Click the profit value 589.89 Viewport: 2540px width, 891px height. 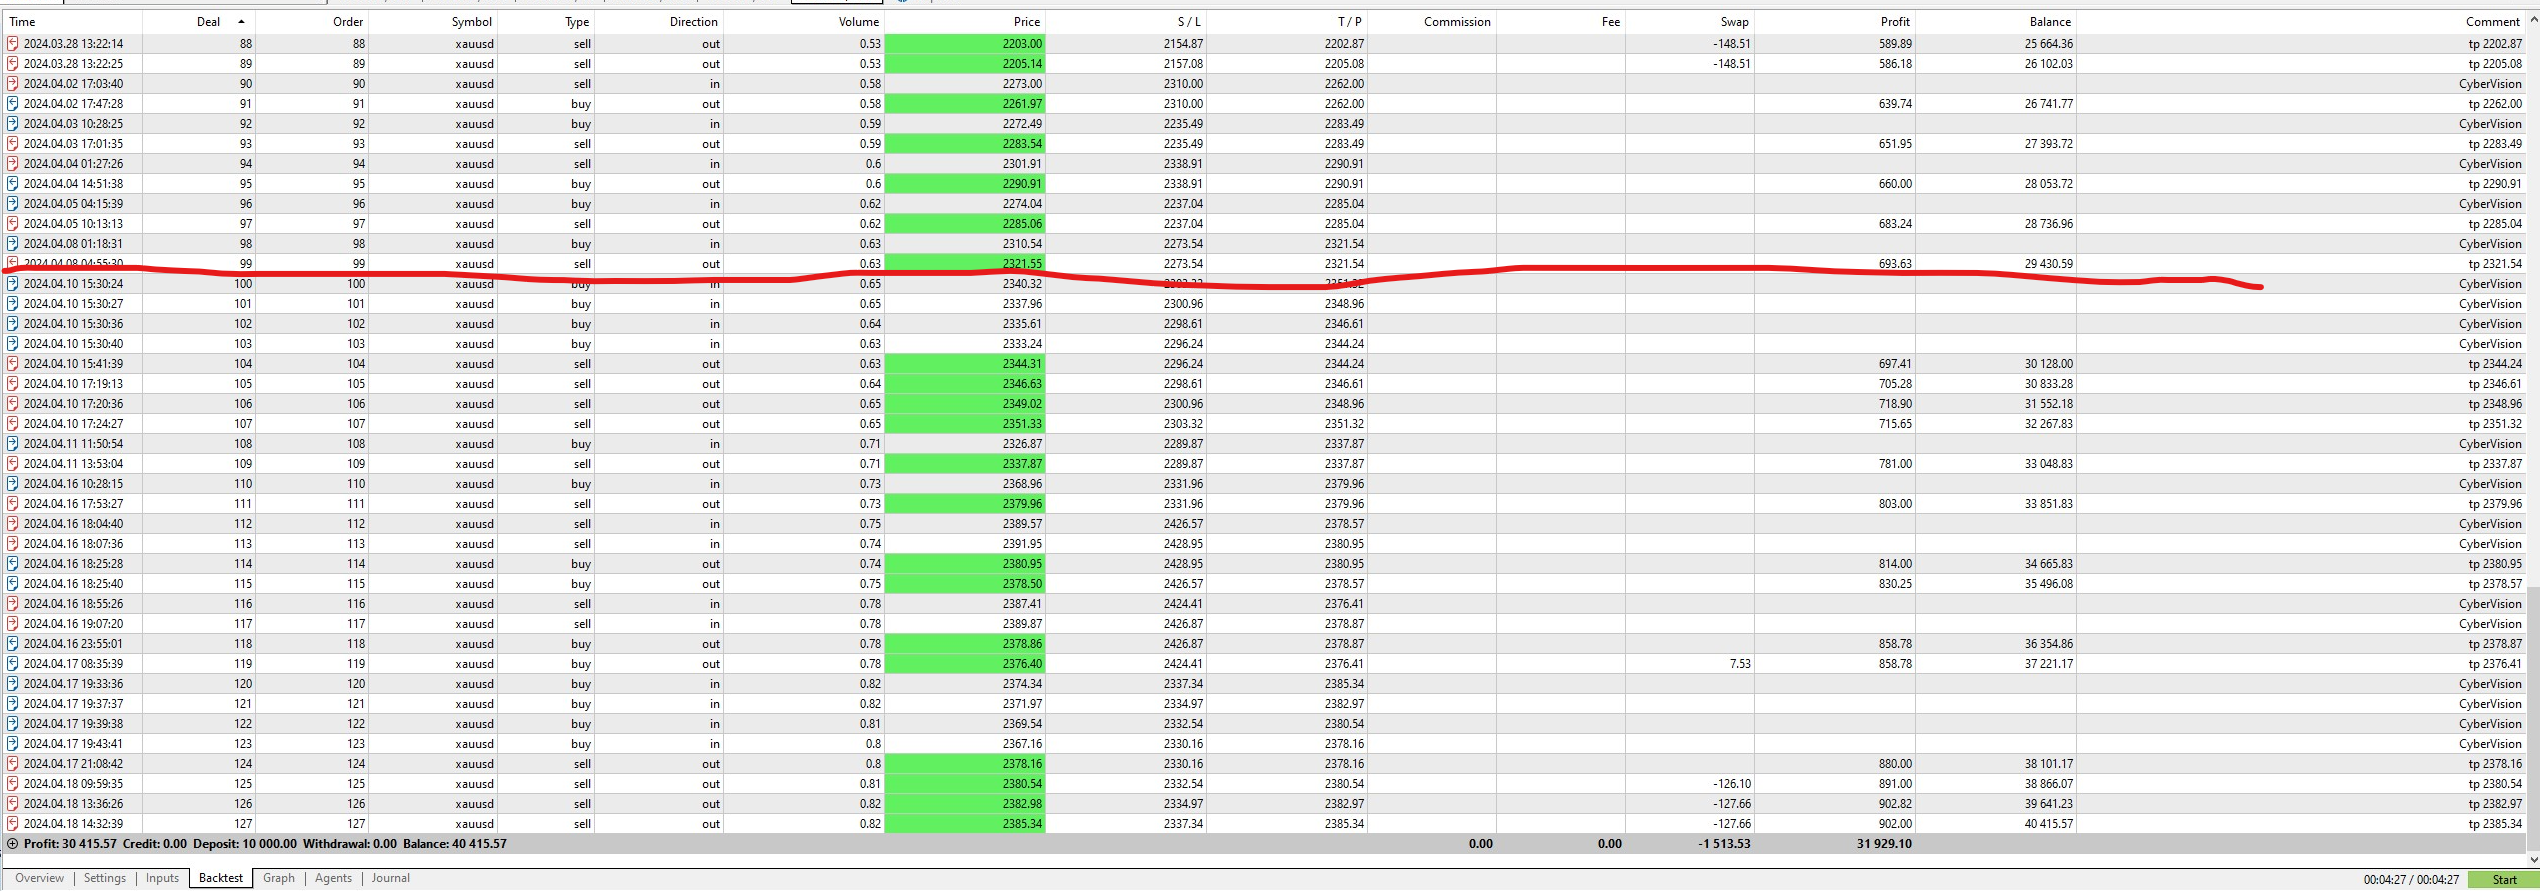point(1895,44)
